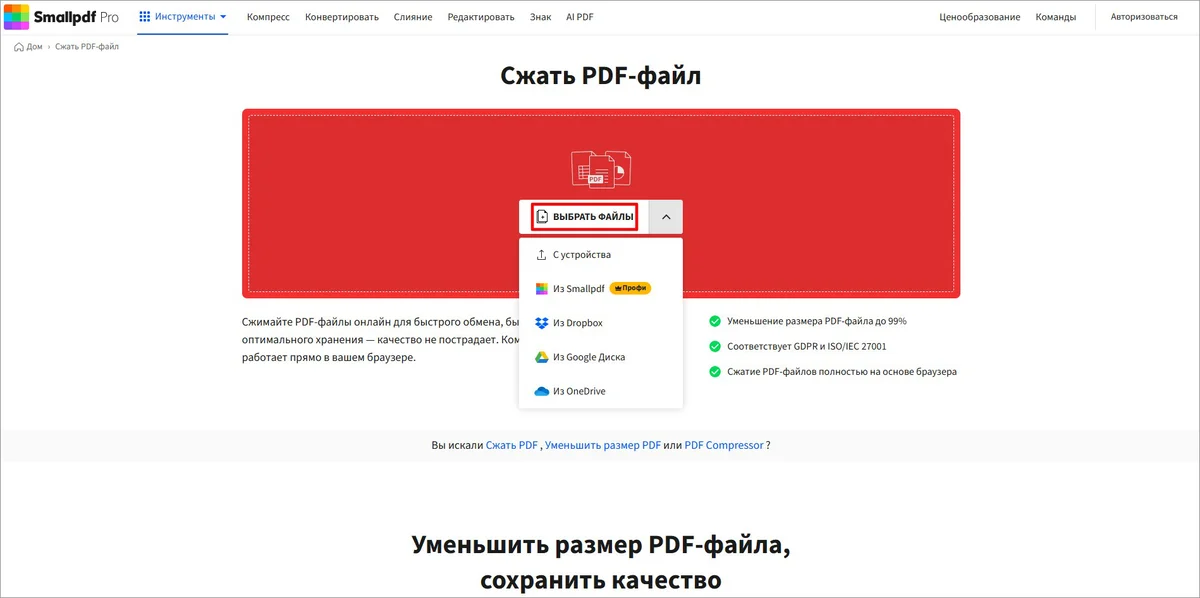Follow the Уменьшить размер PDF link
This screenshot has width=1200, height=598.
point(603,445)
